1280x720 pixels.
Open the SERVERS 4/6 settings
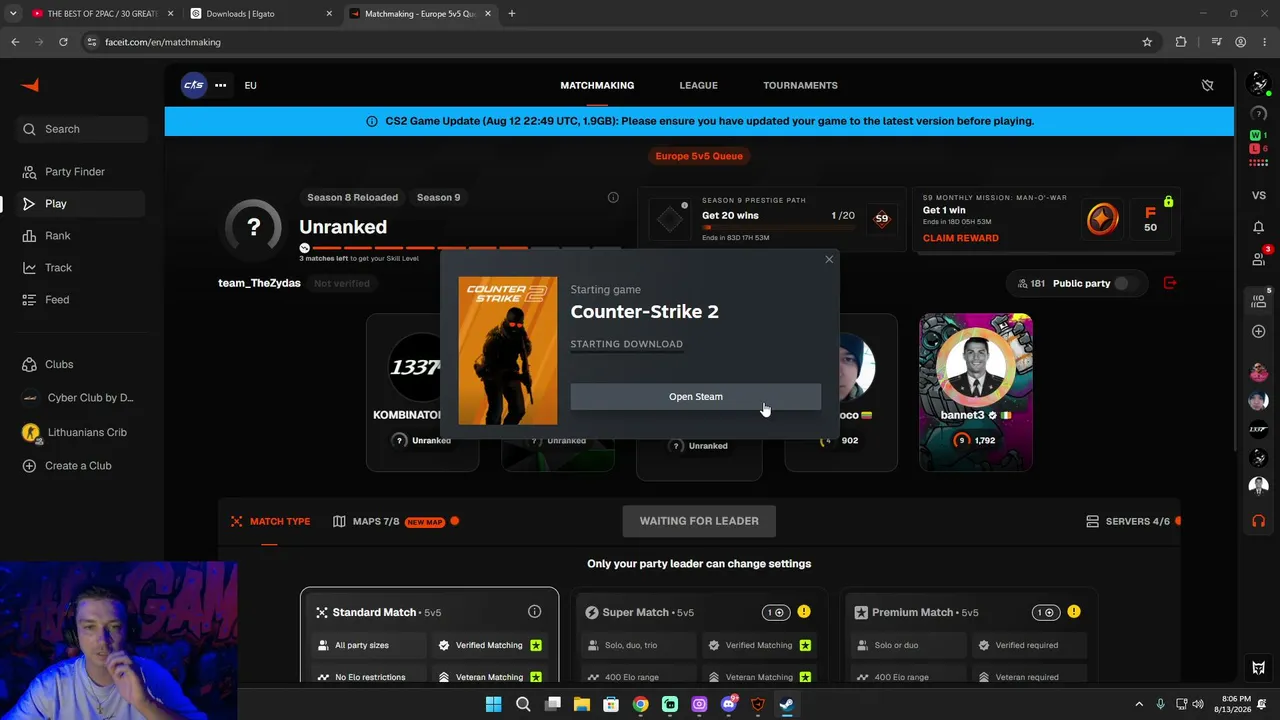pos(1132,521)
